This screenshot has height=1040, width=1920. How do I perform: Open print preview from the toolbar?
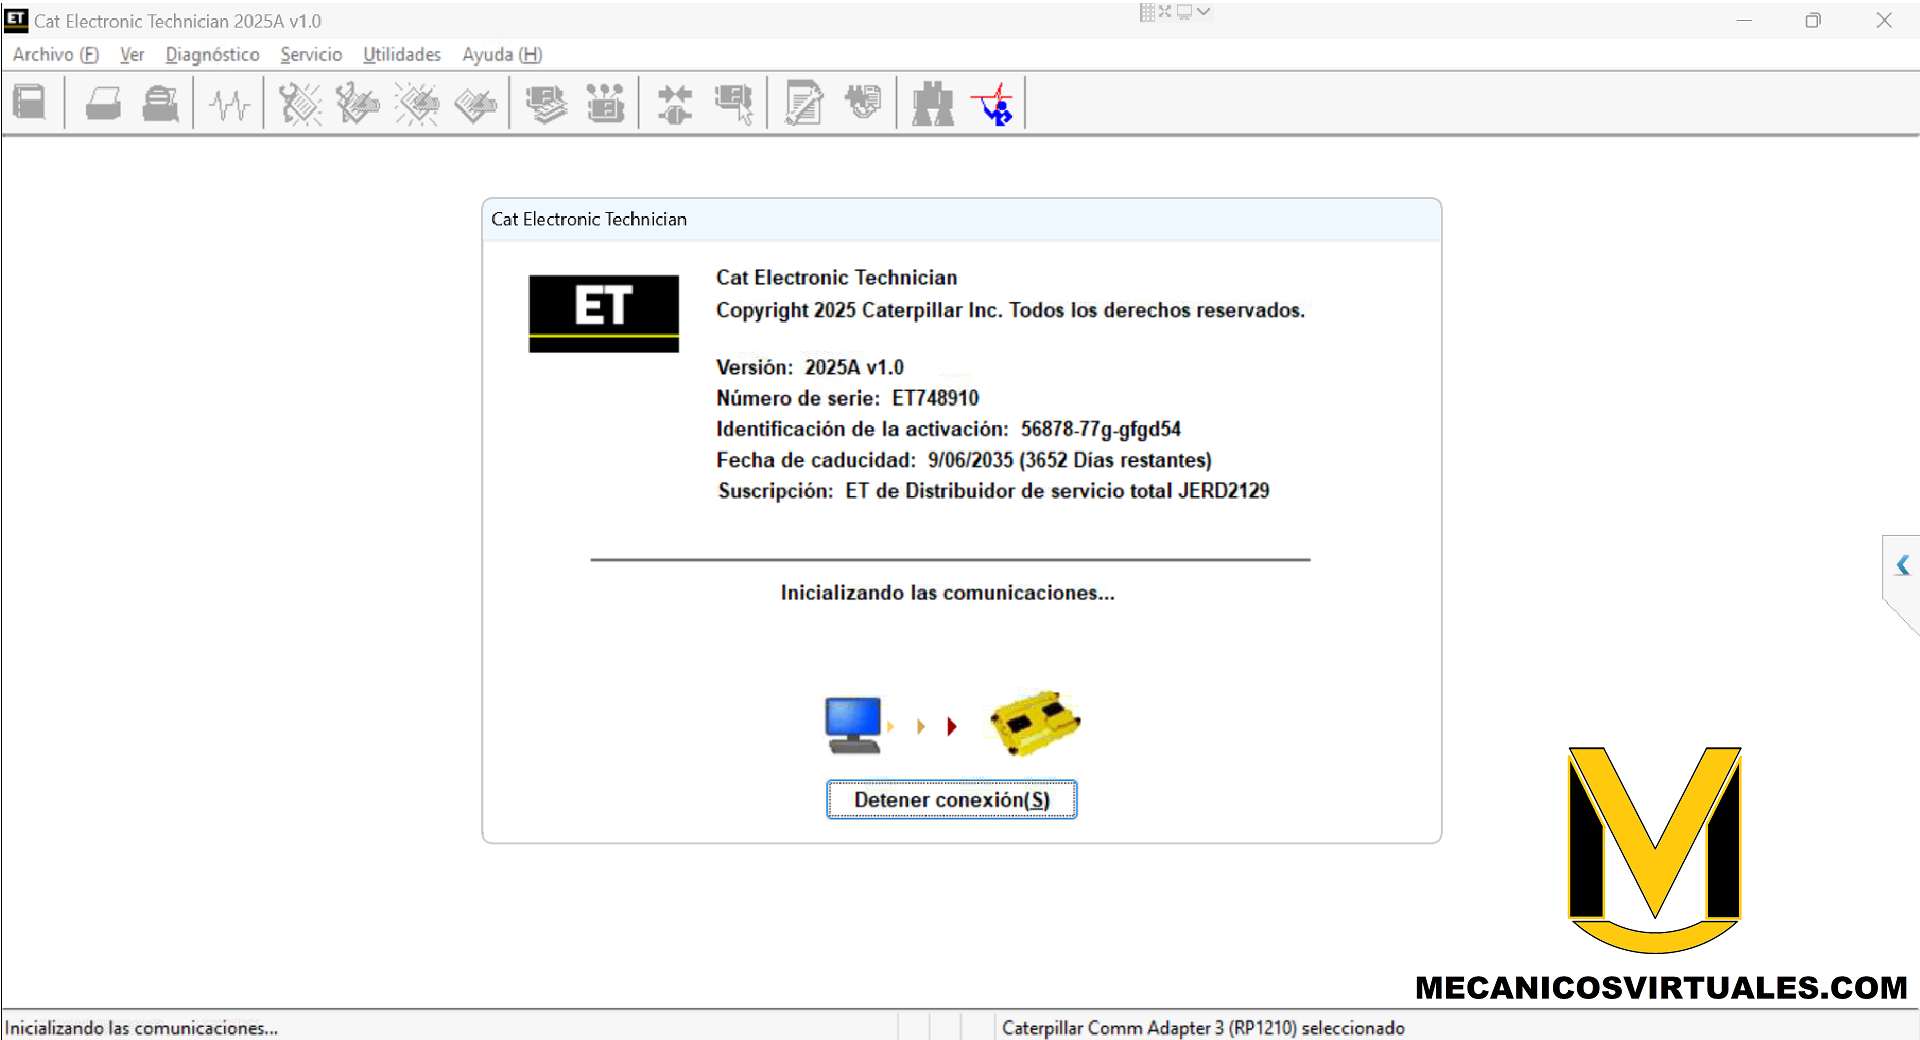(x=160, y=104)
